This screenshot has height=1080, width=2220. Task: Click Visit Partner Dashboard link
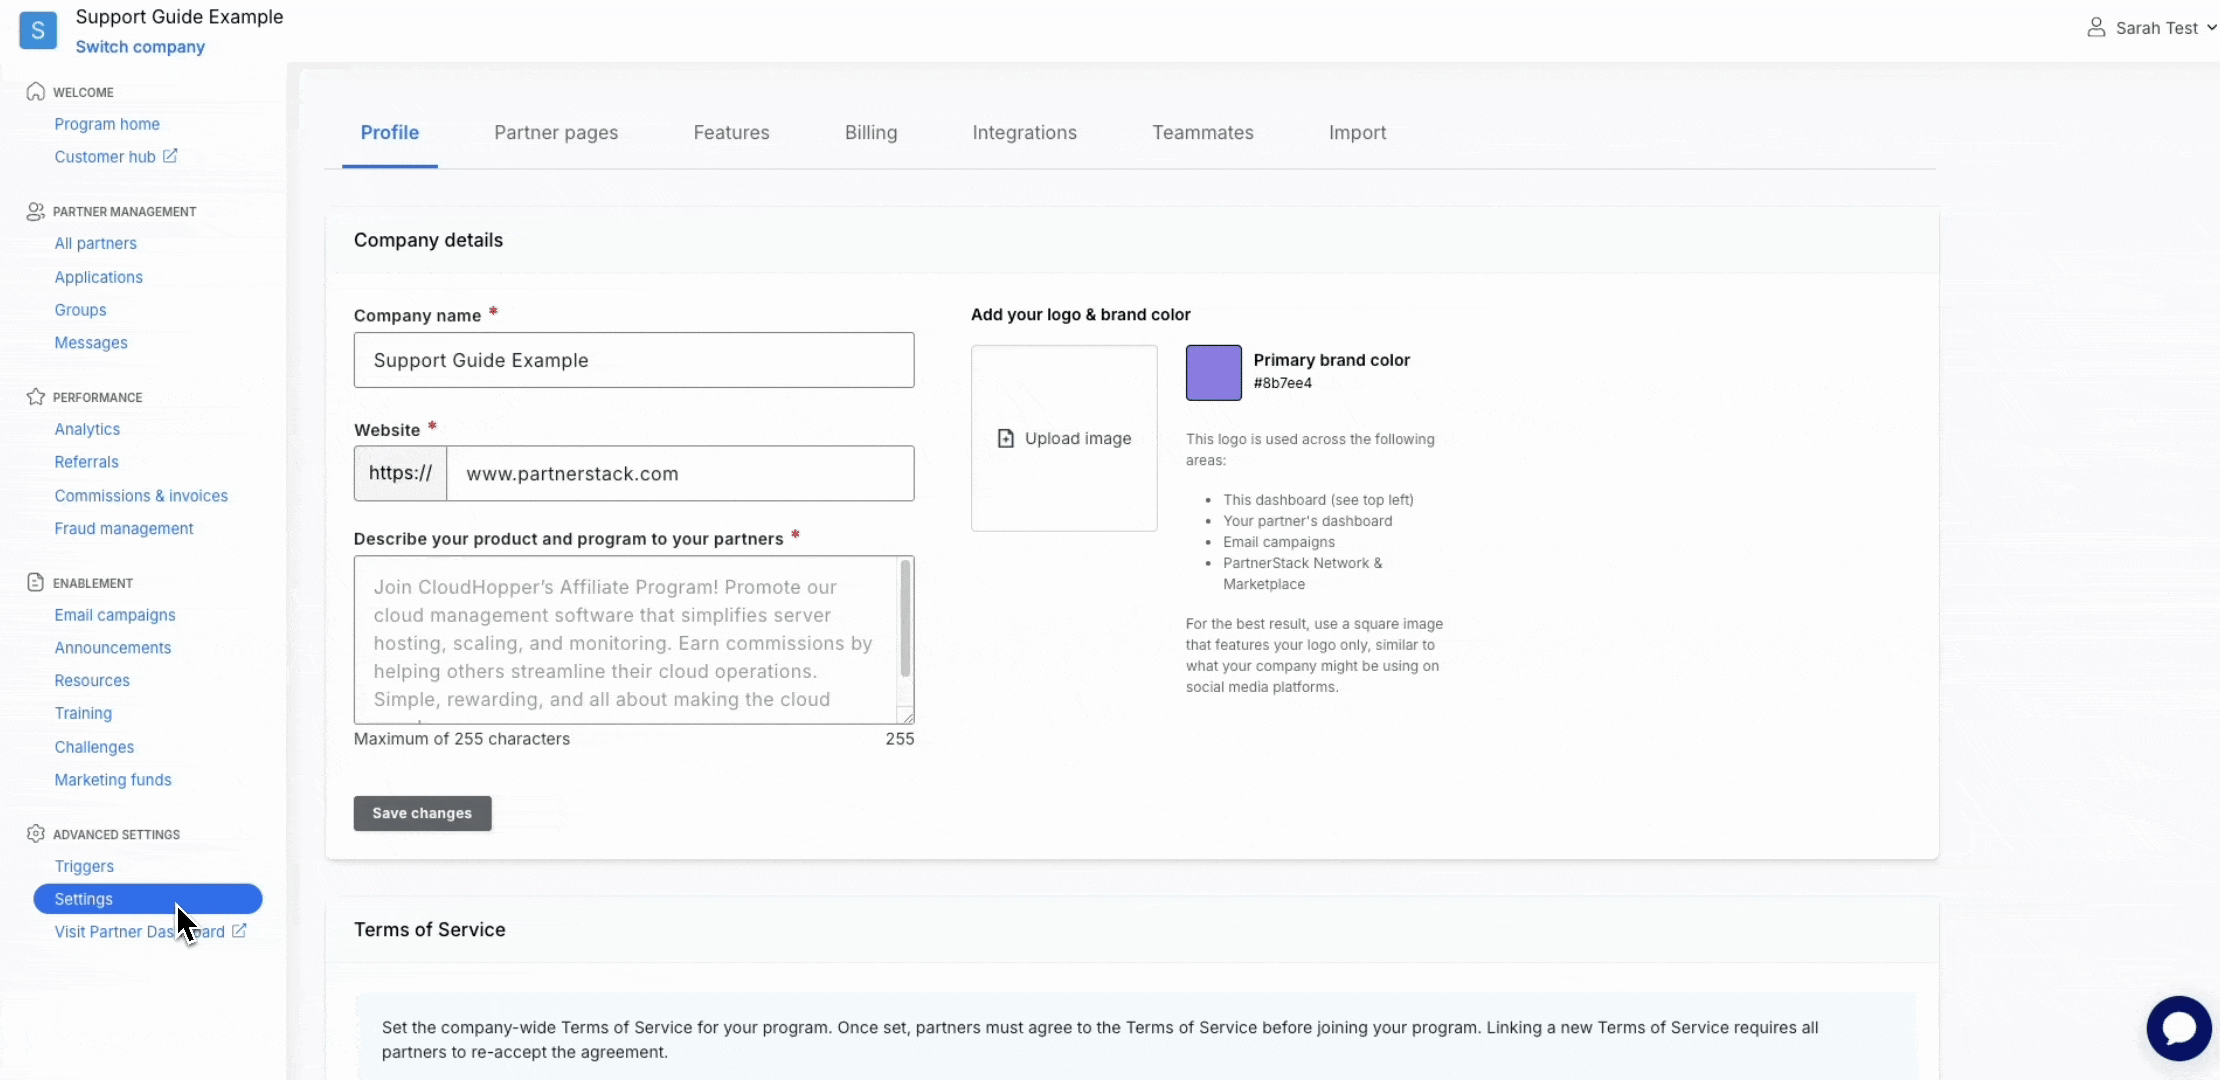[x=140, y=932]
